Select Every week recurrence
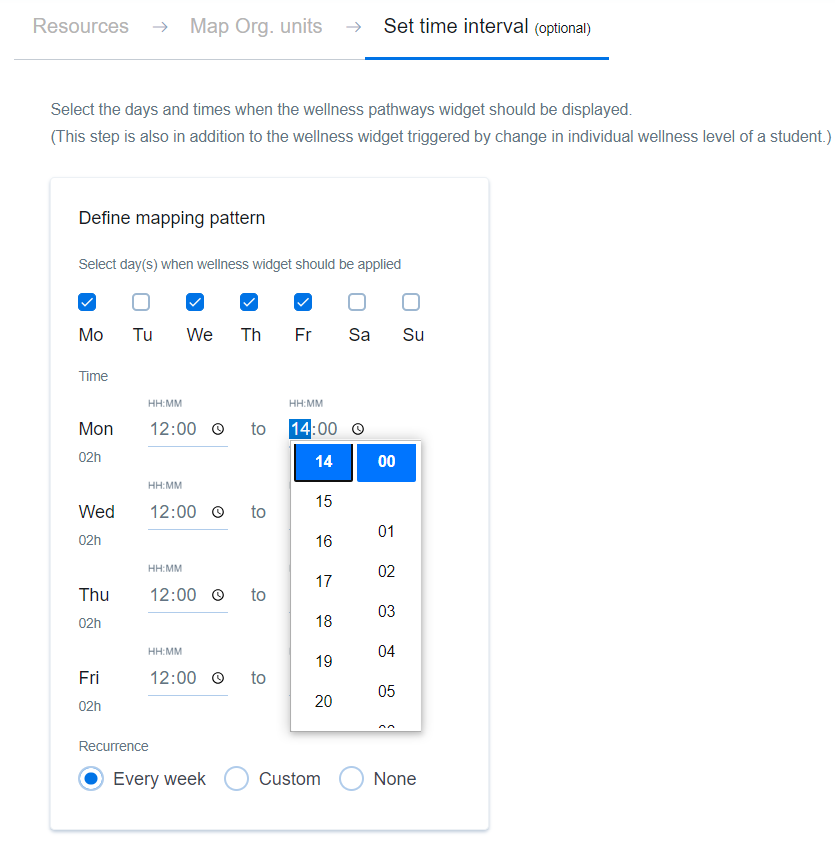Image resolution: width=835 pixels, height=844 pixels. pos(91,778)
